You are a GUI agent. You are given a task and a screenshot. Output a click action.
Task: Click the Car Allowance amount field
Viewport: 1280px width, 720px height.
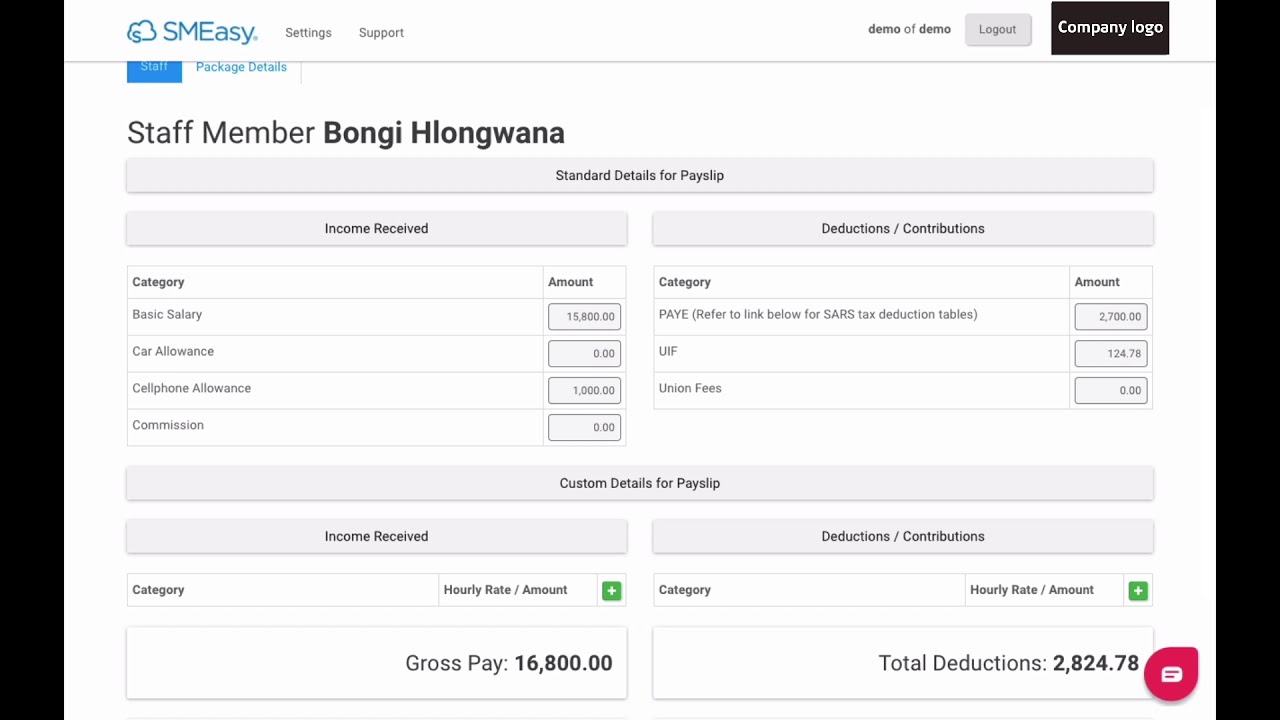[584, 353]
